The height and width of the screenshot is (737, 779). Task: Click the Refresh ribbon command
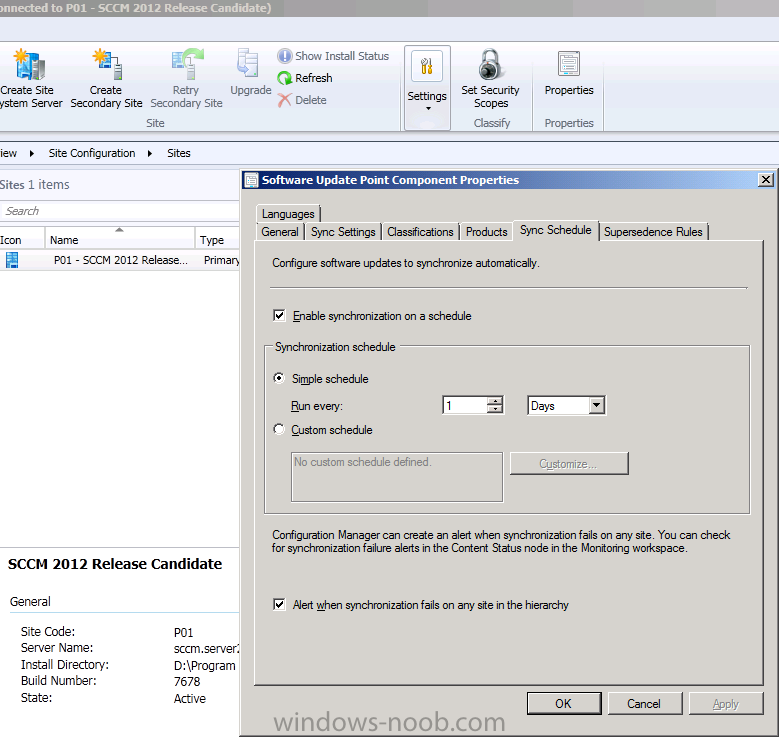point(305,78)
